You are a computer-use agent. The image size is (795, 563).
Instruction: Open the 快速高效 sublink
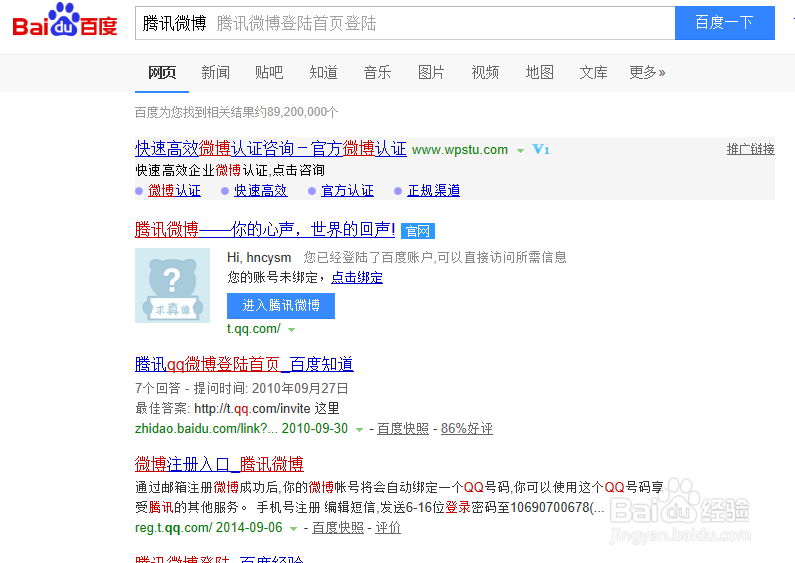261,191
